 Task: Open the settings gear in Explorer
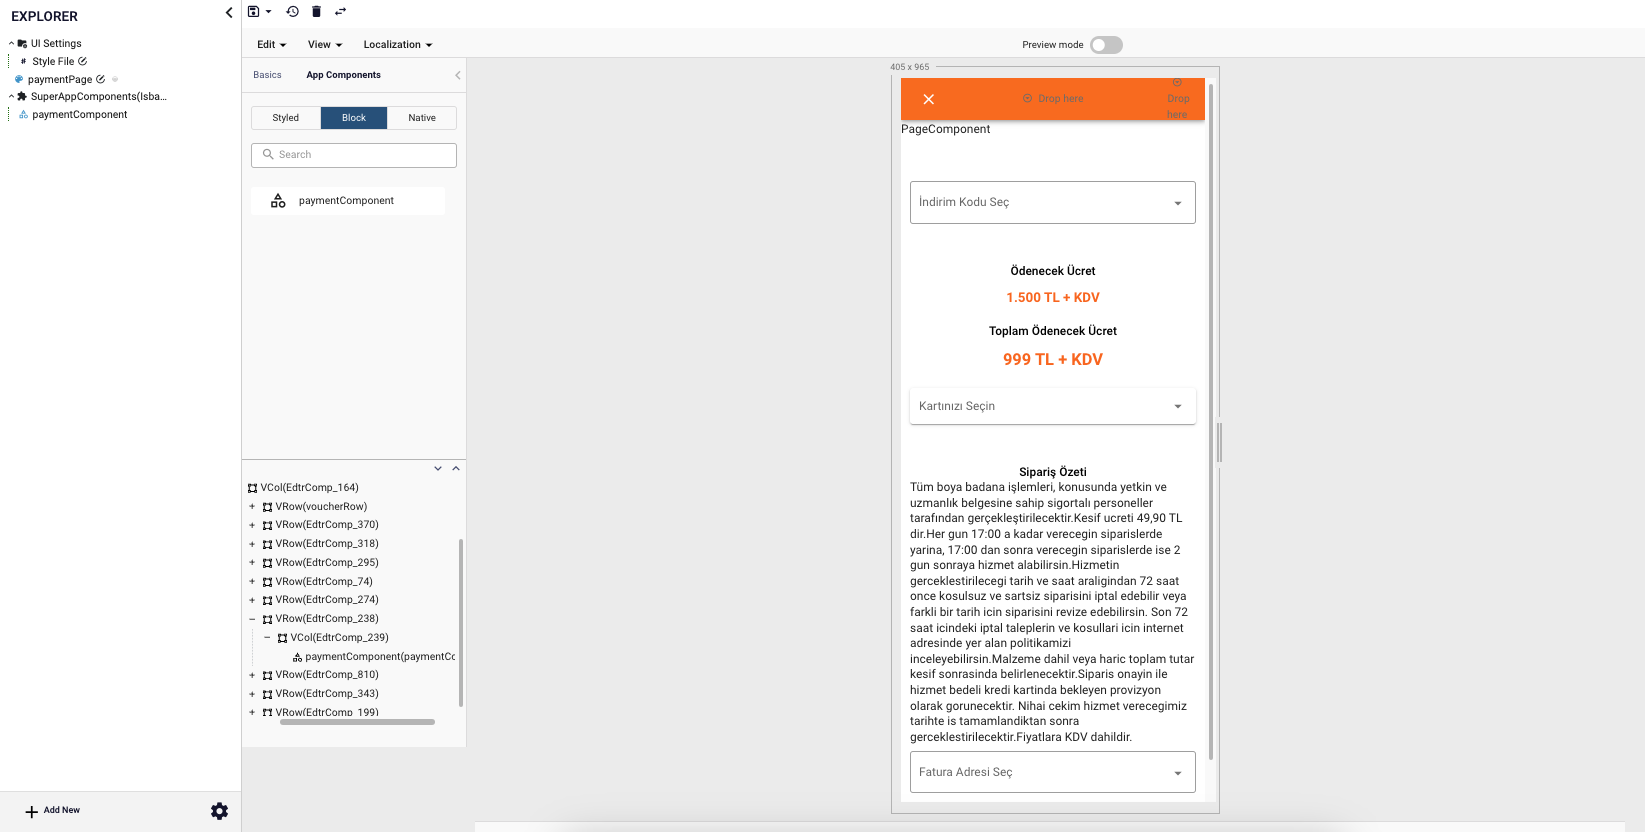(219, 811)
